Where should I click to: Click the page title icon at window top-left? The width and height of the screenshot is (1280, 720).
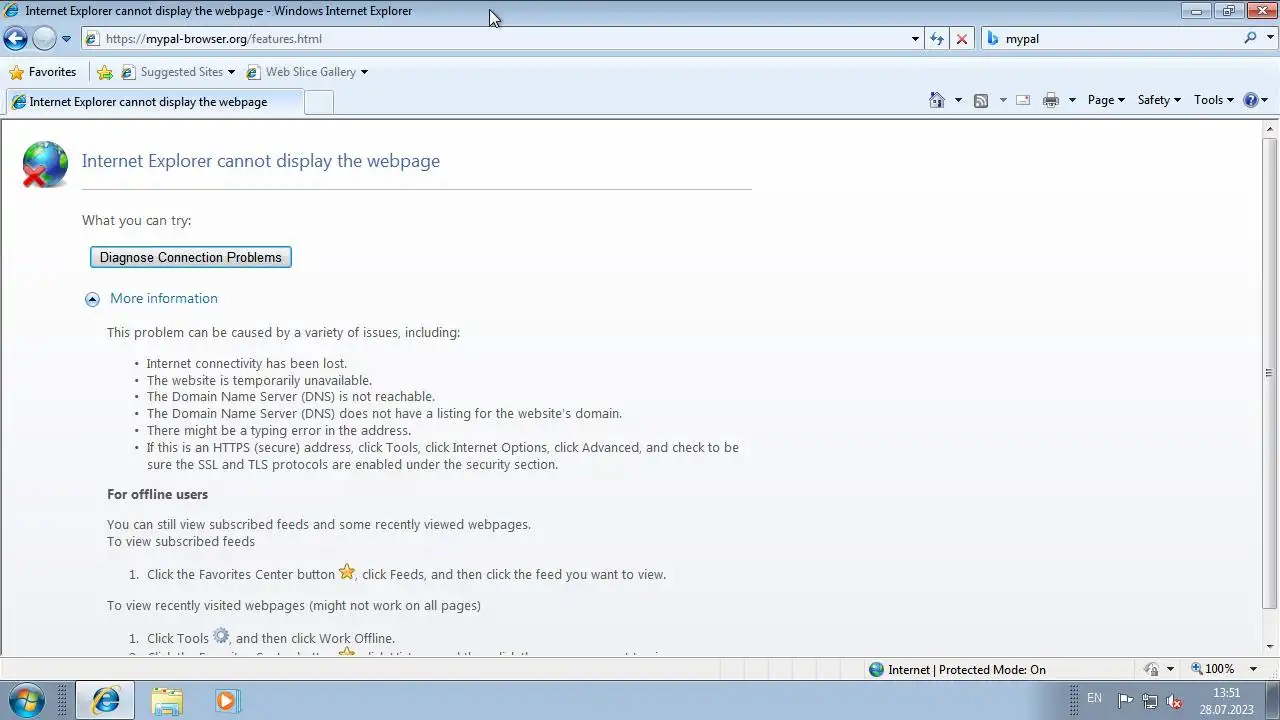click(11, 11)
